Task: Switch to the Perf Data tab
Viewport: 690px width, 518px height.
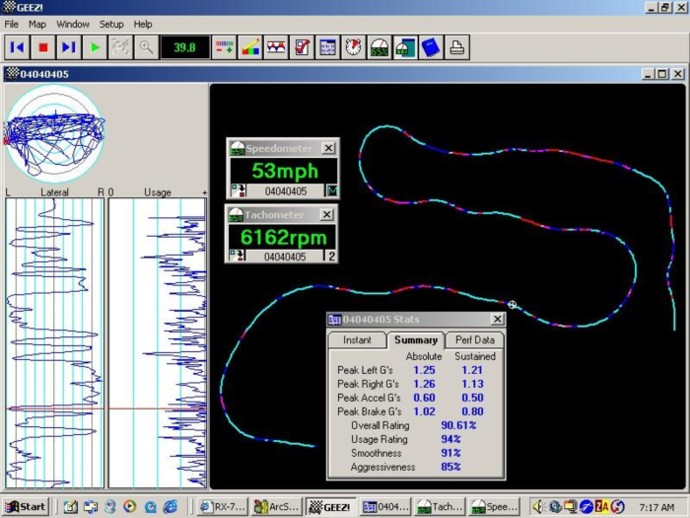Action: (473, 340)
